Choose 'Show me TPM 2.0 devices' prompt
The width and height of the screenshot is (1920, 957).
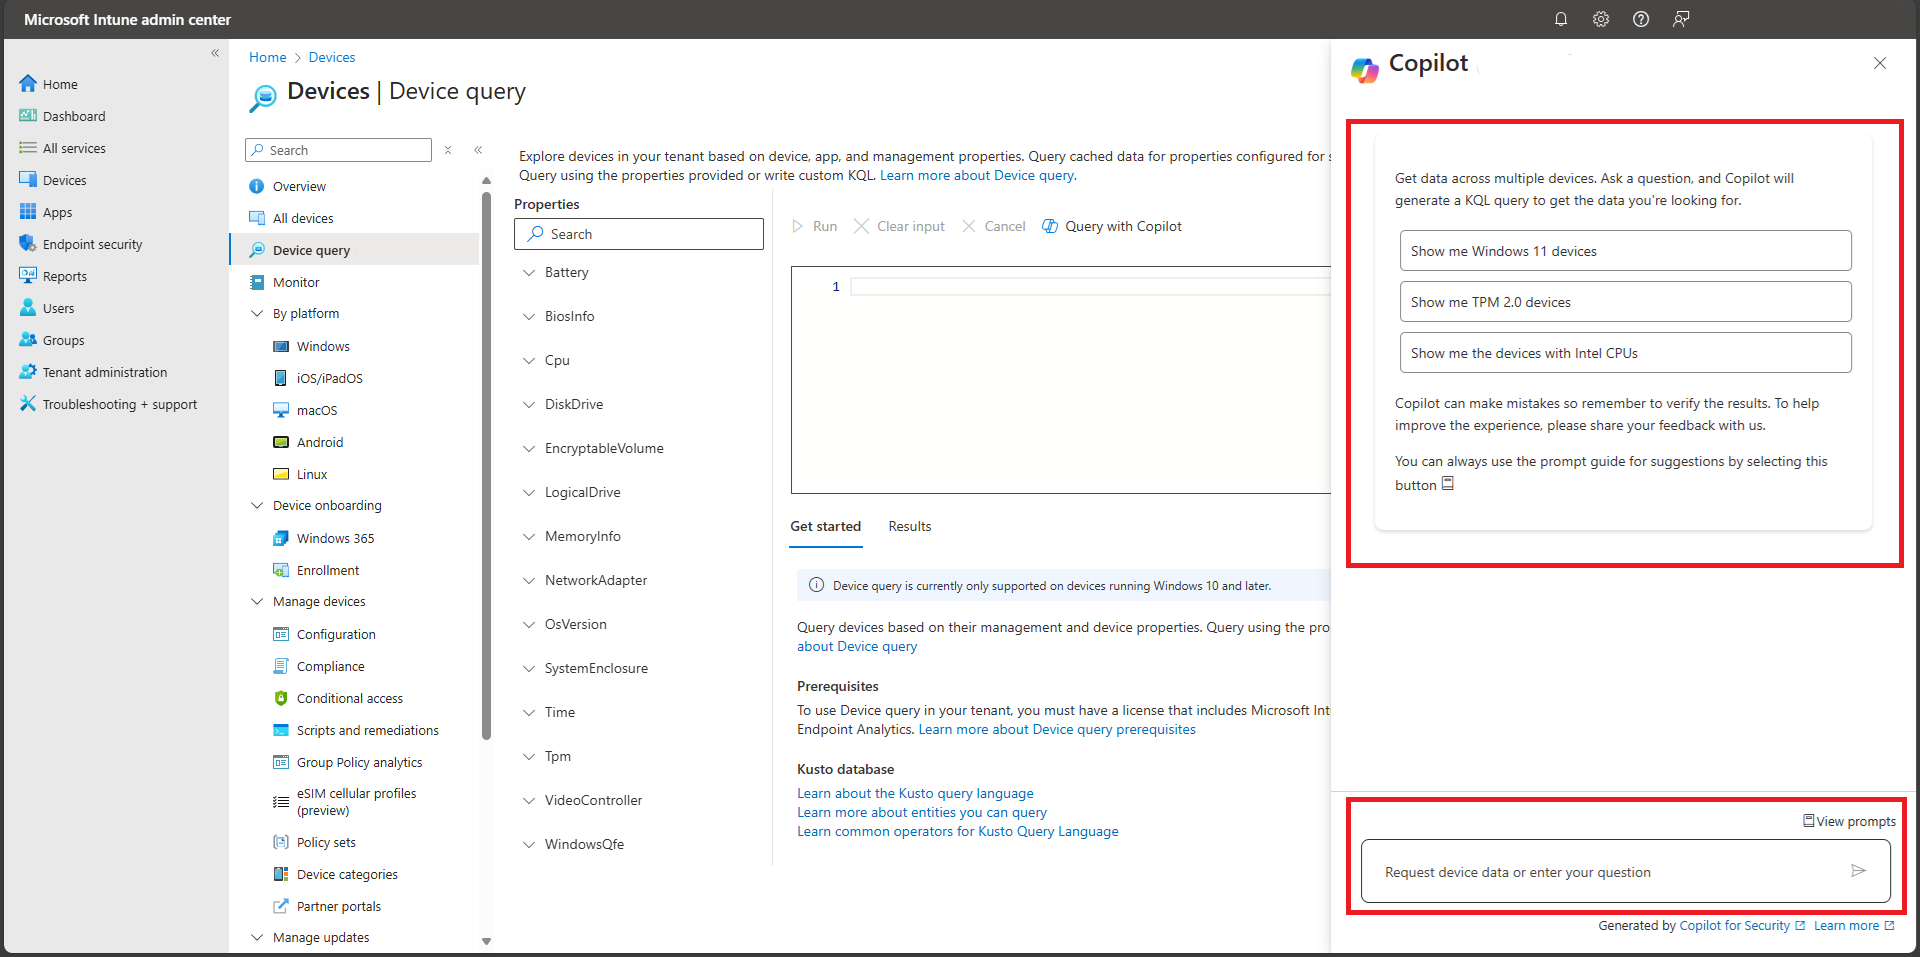[x=1625, y=302]
